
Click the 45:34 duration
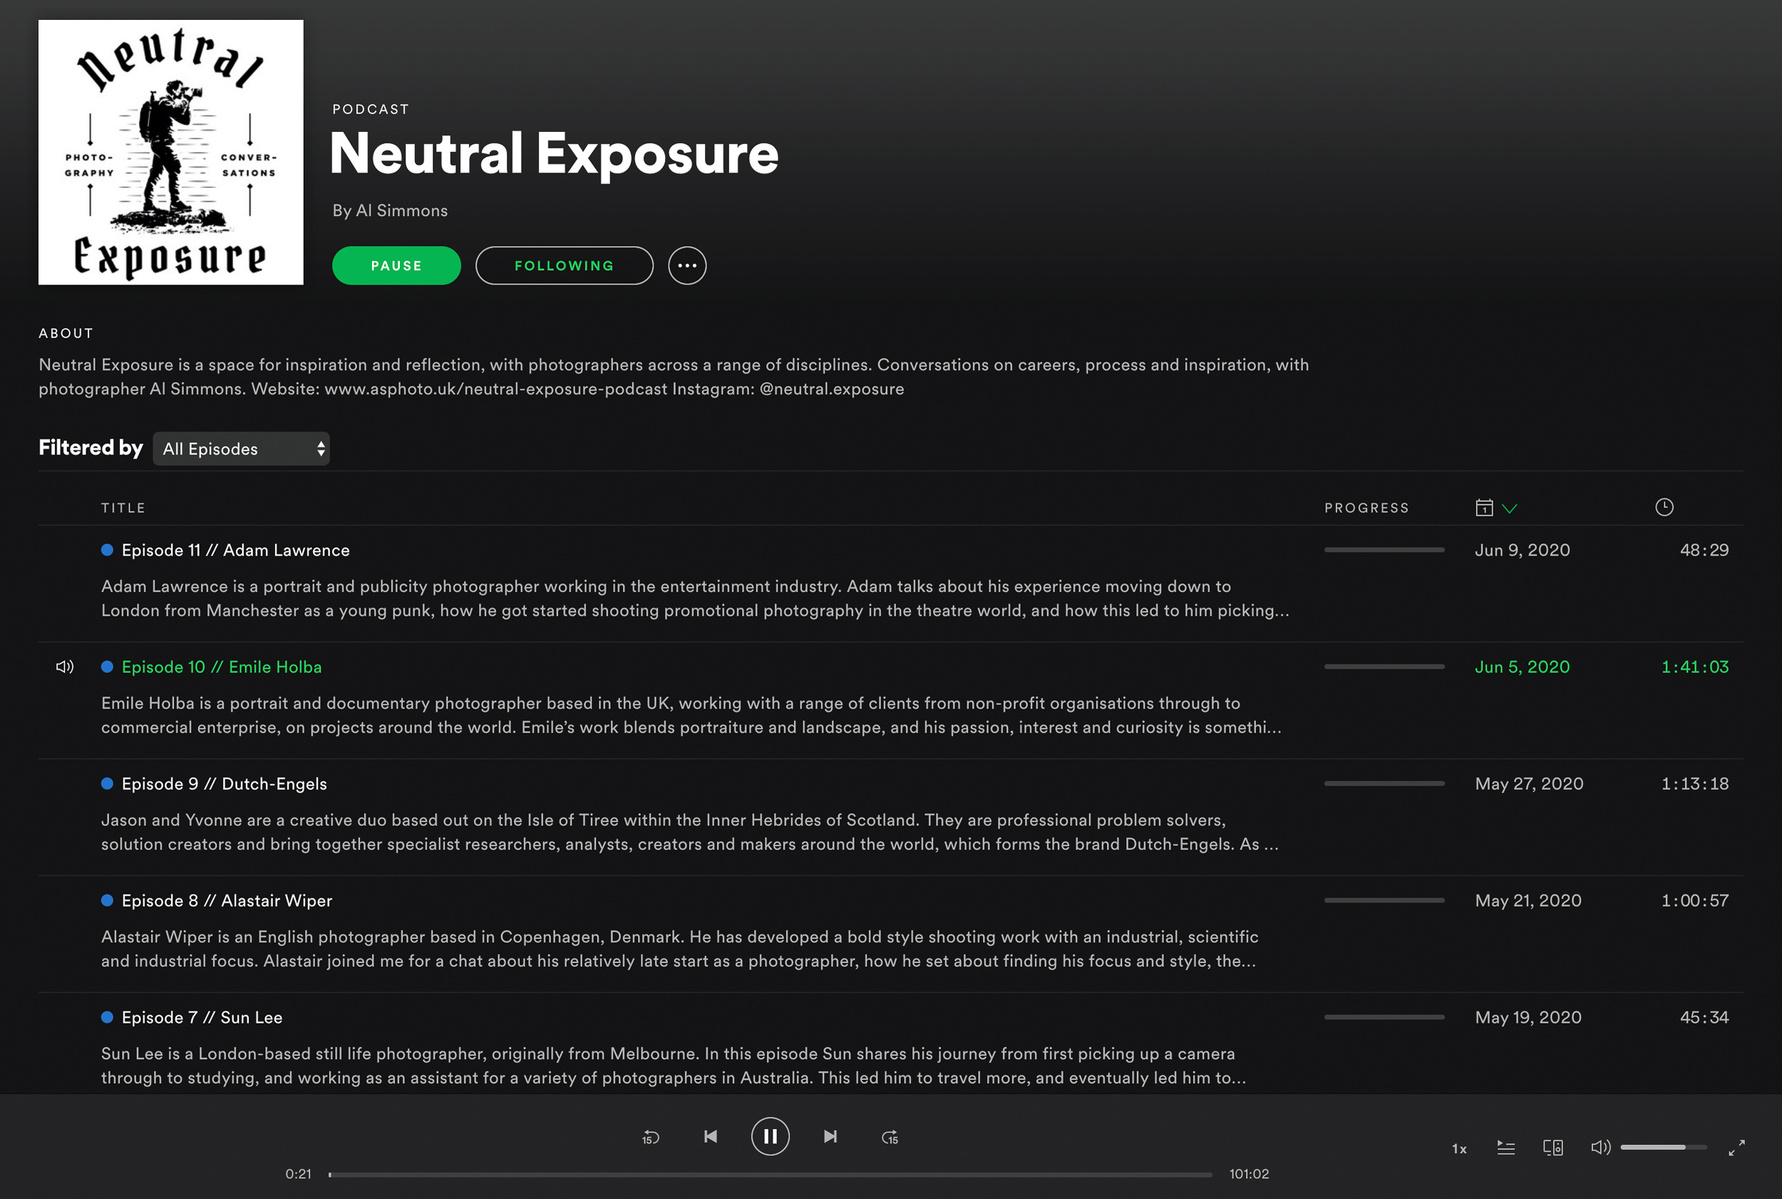click(x=1704, y=1018)
